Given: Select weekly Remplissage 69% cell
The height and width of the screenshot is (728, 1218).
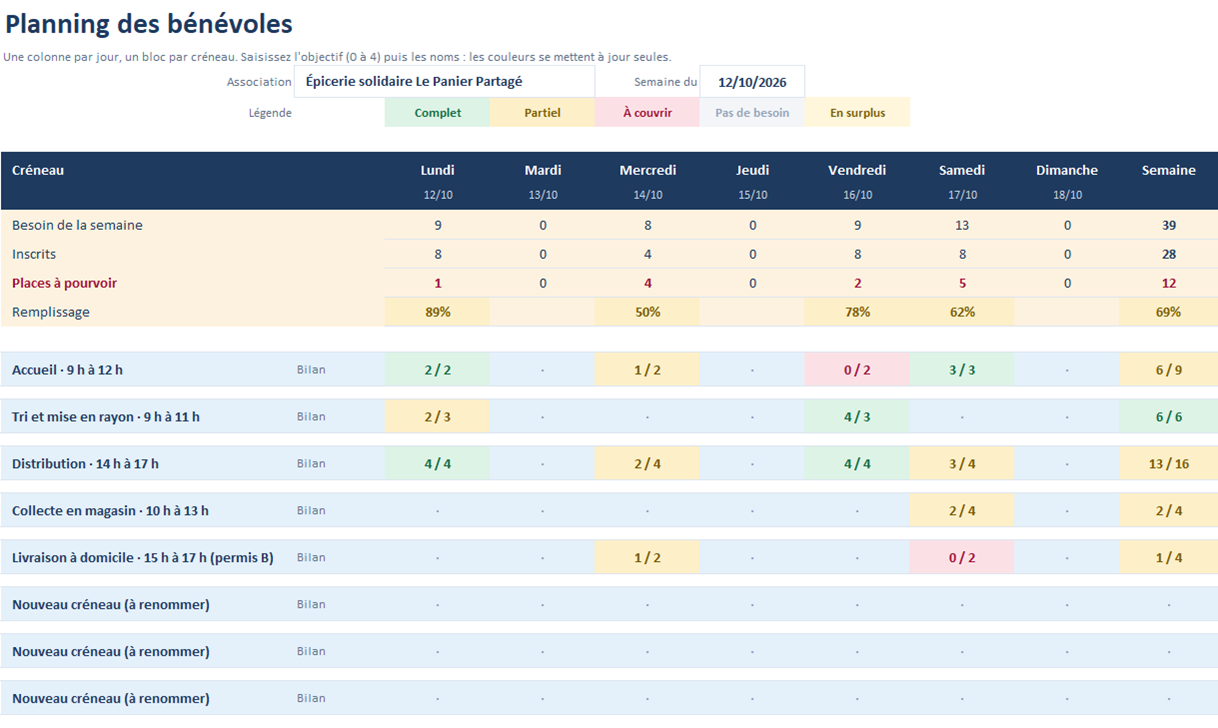Looking at the screenshot, I should (x=1168, y=312).
